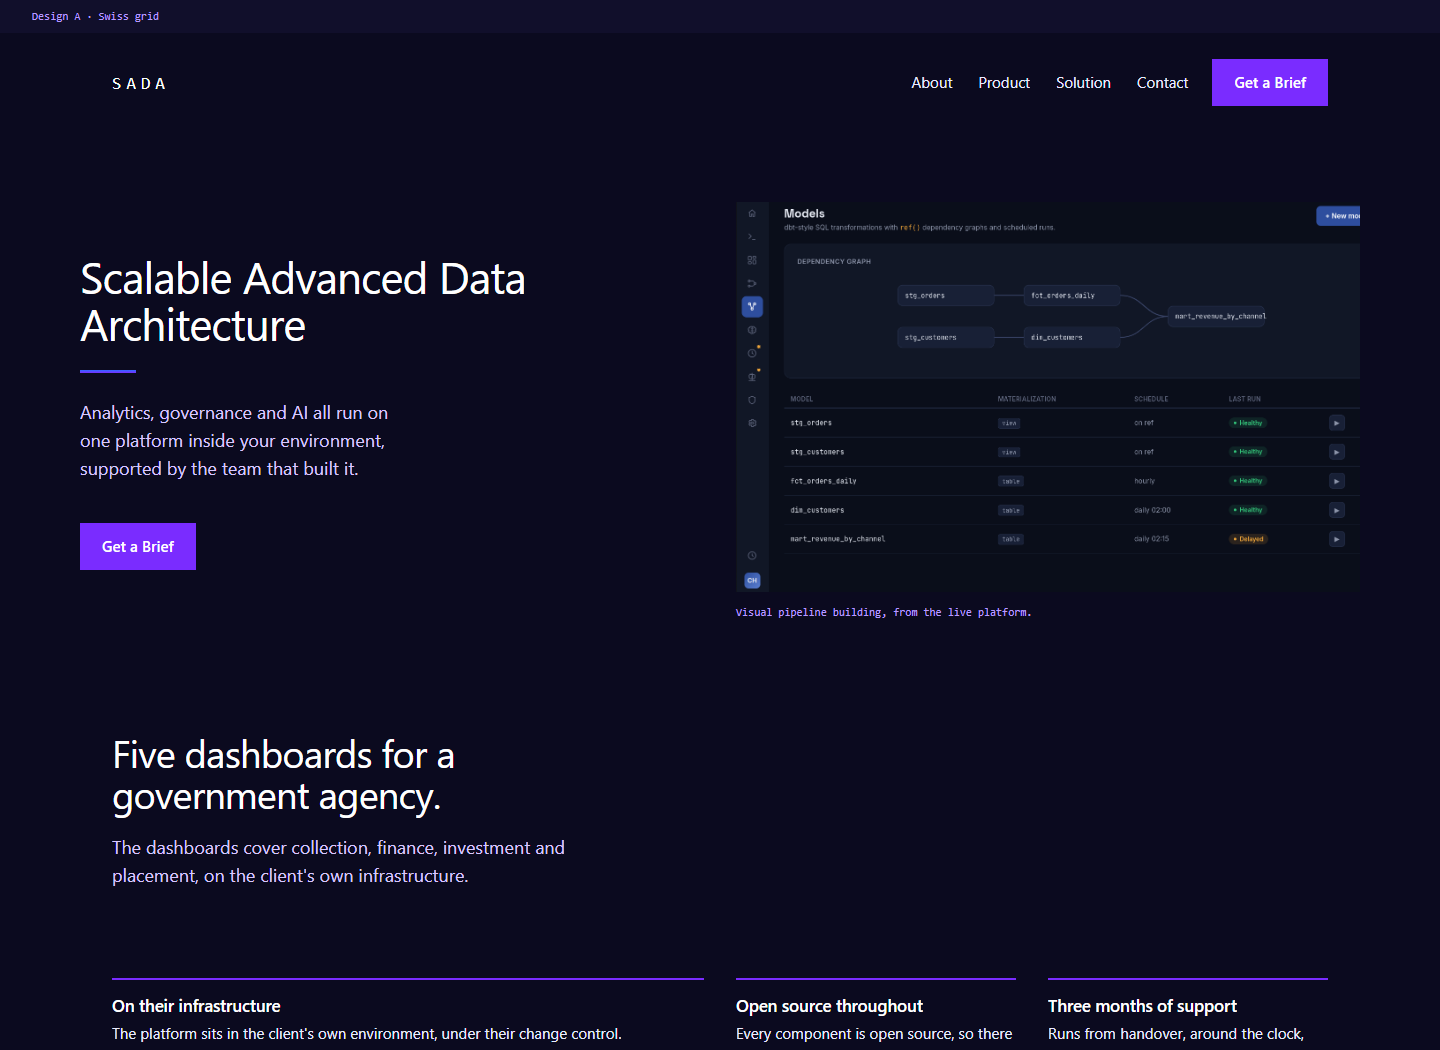Click the shield icon in platform sidebar
Viewport: 1440px width, 1050px height.
[x=752, y=400]
